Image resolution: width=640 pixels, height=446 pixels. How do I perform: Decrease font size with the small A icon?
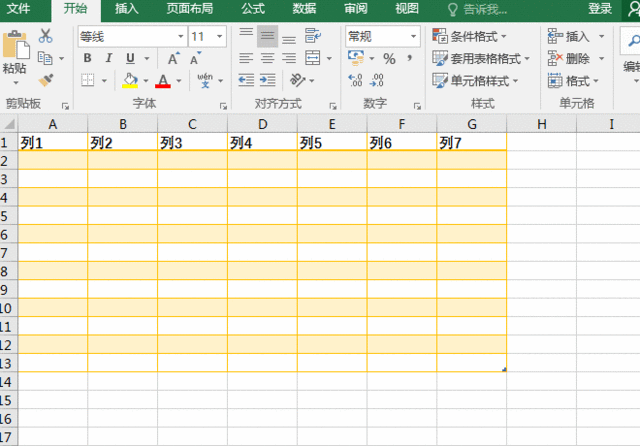[x=196, y=58]
